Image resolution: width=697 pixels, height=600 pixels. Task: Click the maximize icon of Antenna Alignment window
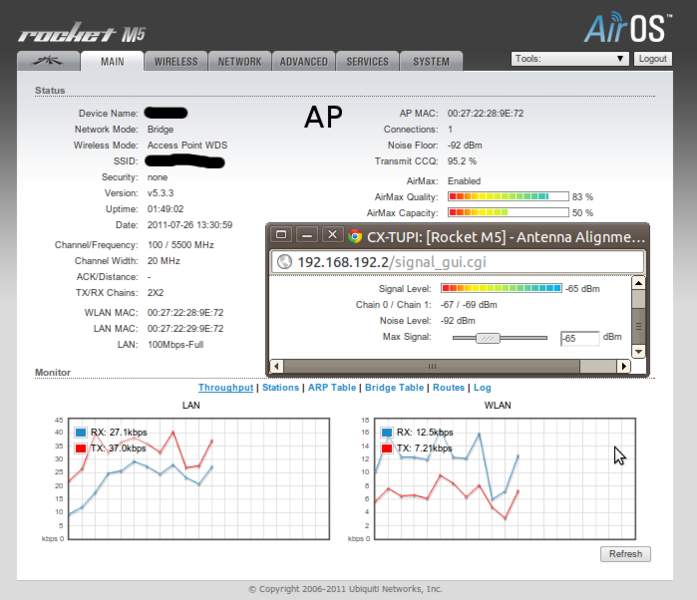click(281, 235)
